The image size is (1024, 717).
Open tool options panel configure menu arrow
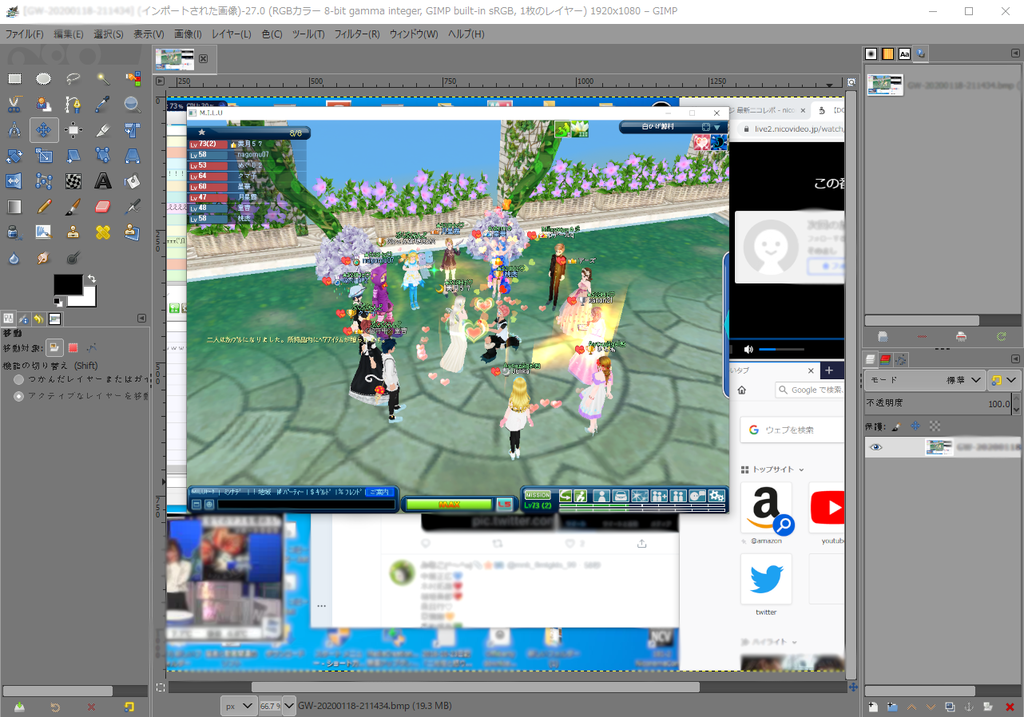point(142,319)
